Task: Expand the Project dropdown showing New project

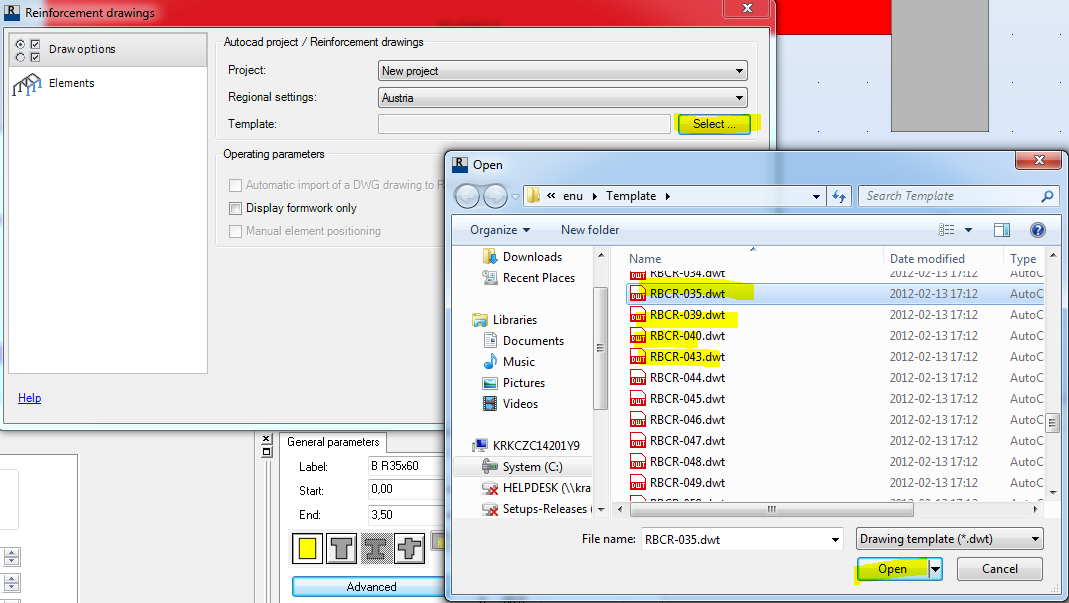Action: (739, 71)
